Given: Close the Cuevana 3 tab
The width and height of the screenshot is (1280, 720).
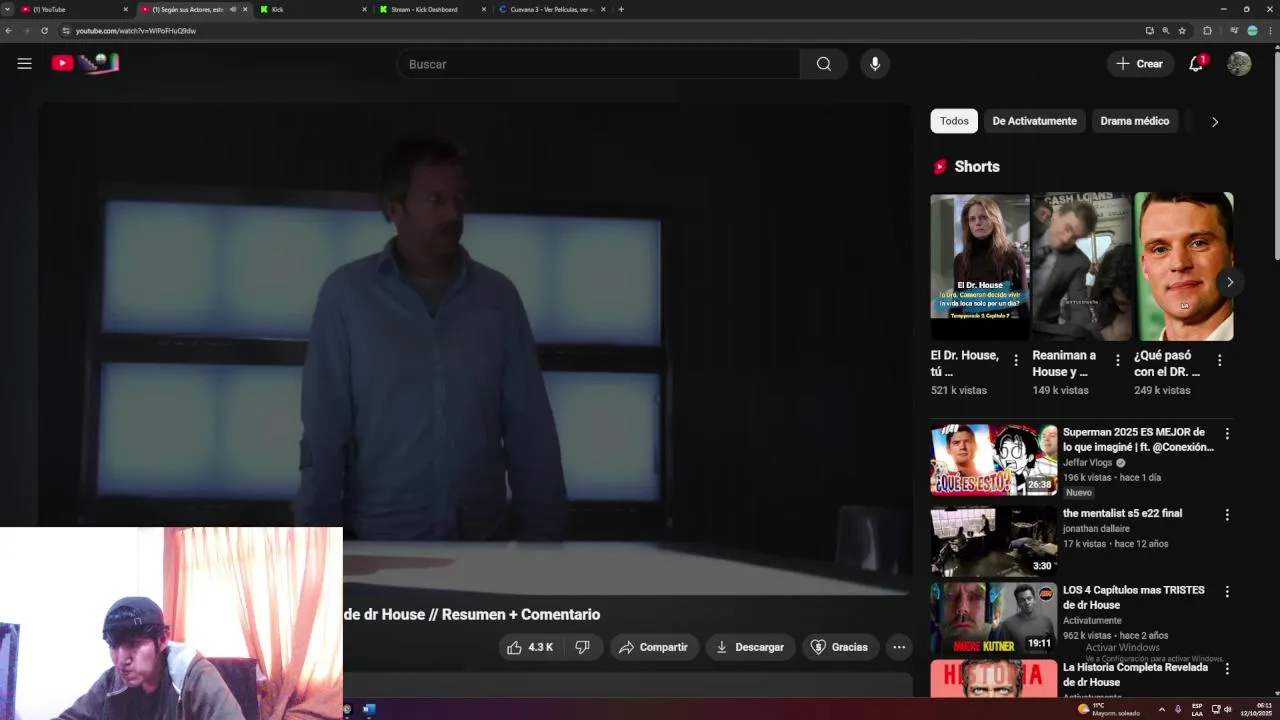Looking at the screenshot, I should pos(603,9).
